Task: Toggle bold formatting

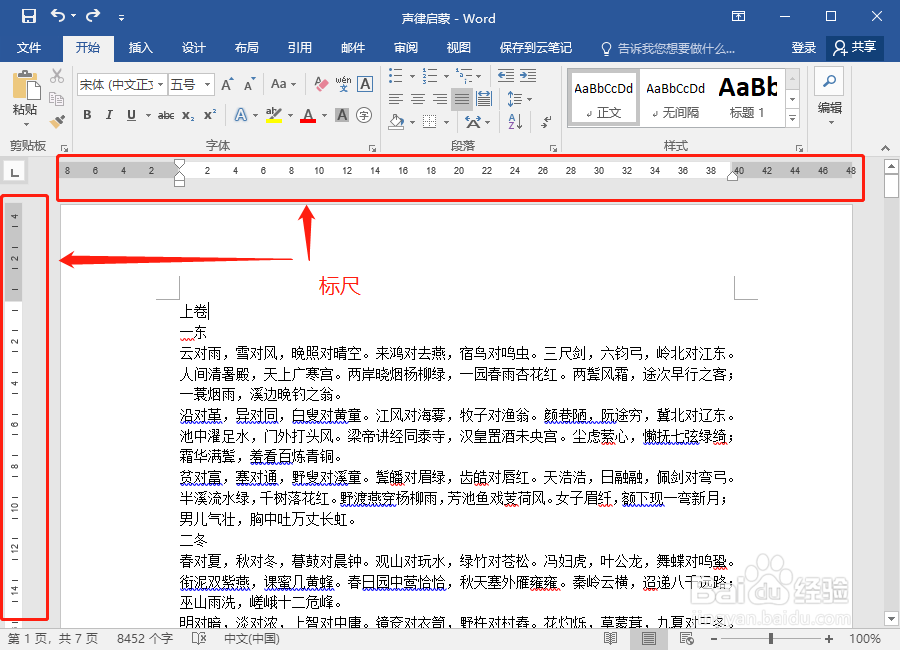Action: coord(87,115)
